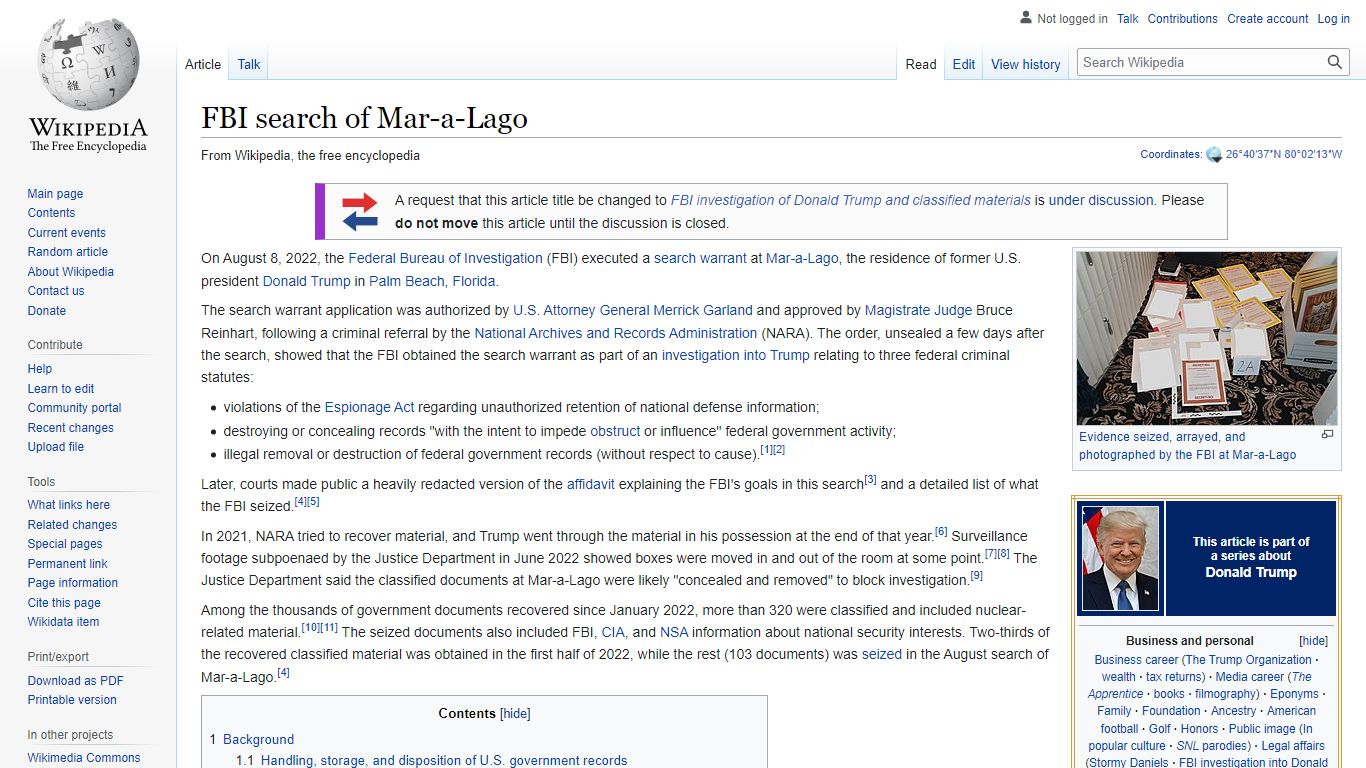Open Palm Beach, Florida link

432,281
